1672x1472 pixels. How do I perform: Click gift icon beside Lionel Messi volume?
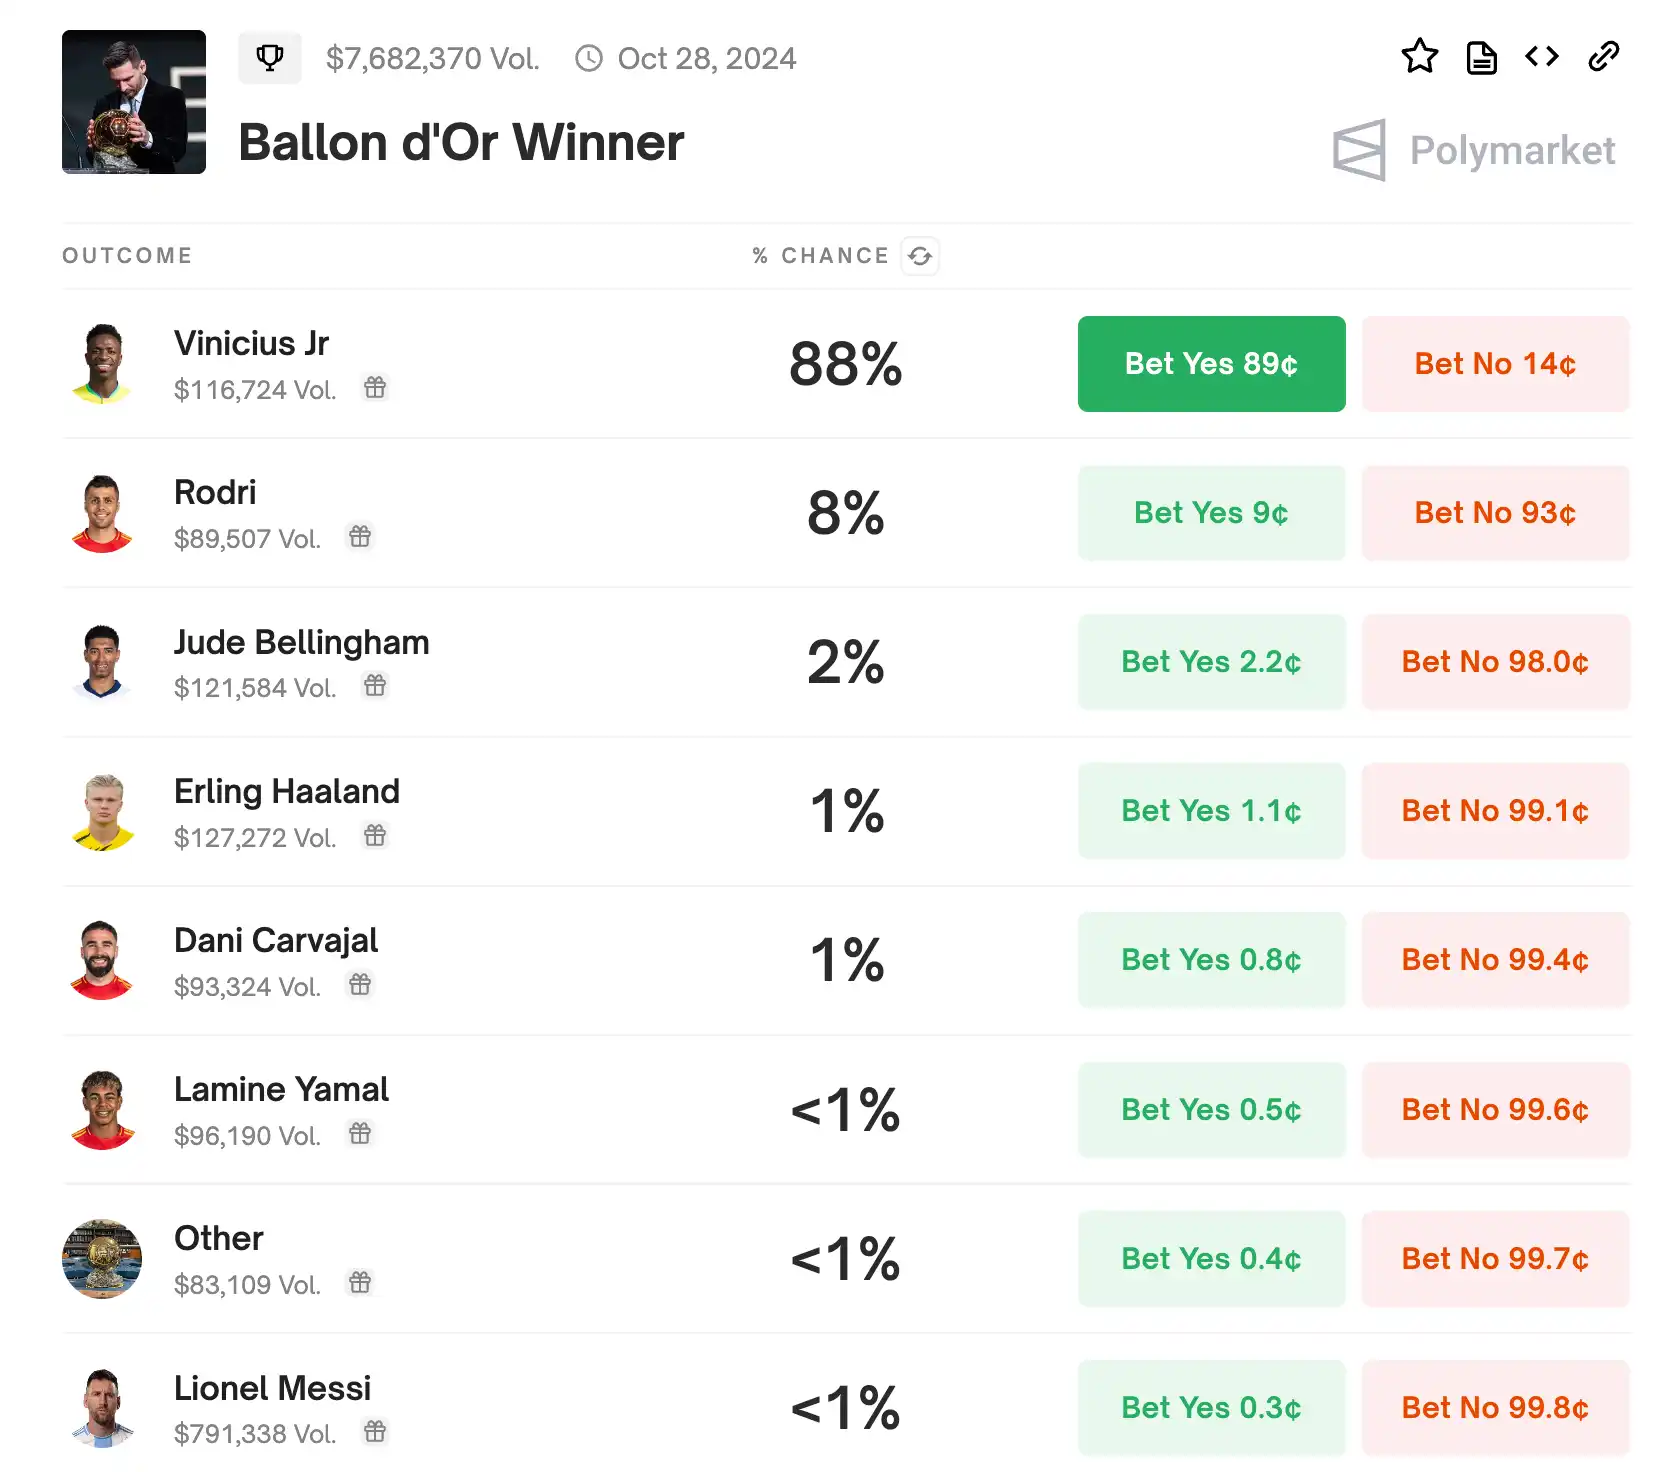[375, 1432]
